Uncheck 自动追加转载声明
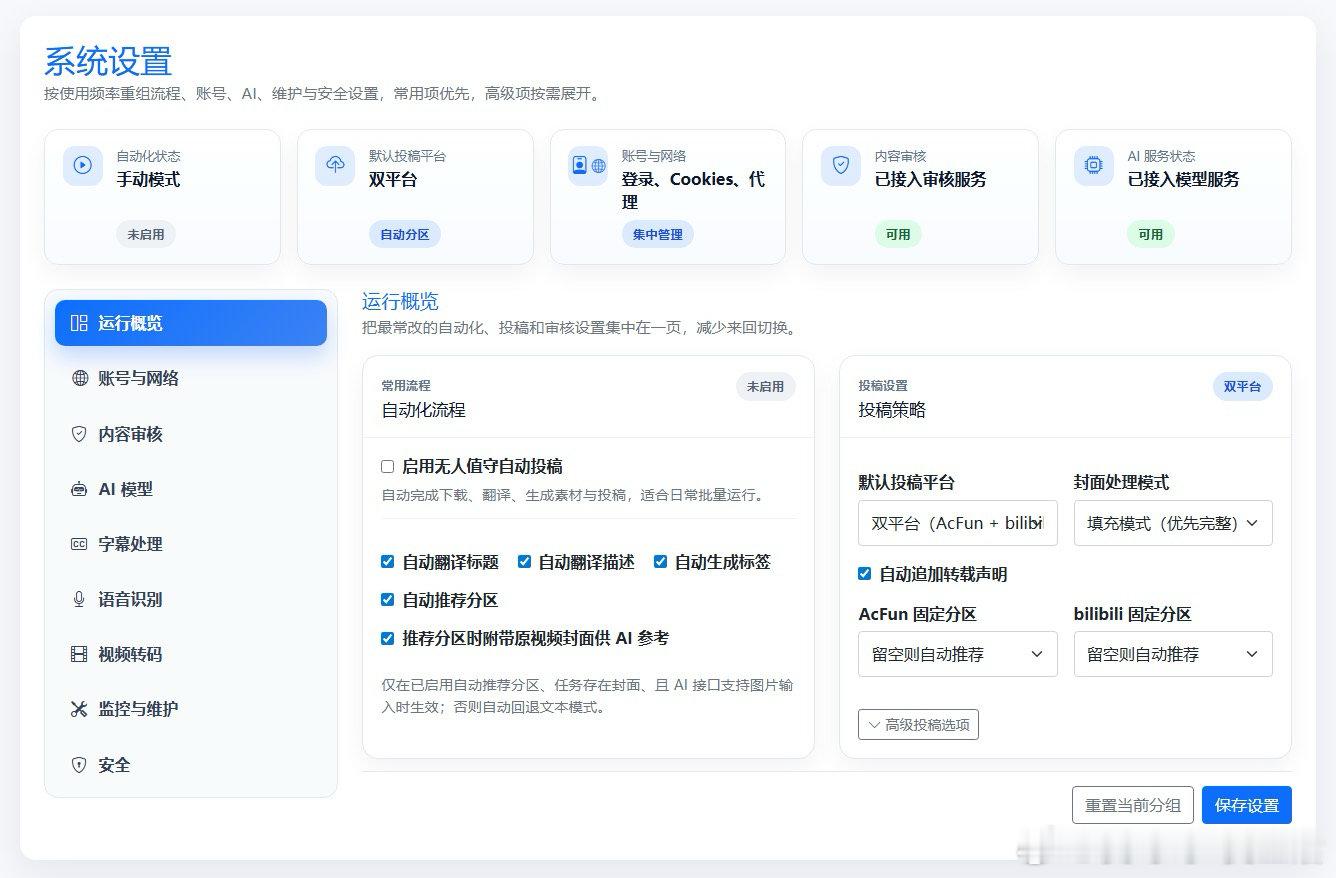1336x878 pixels. [x=865, y=574]
